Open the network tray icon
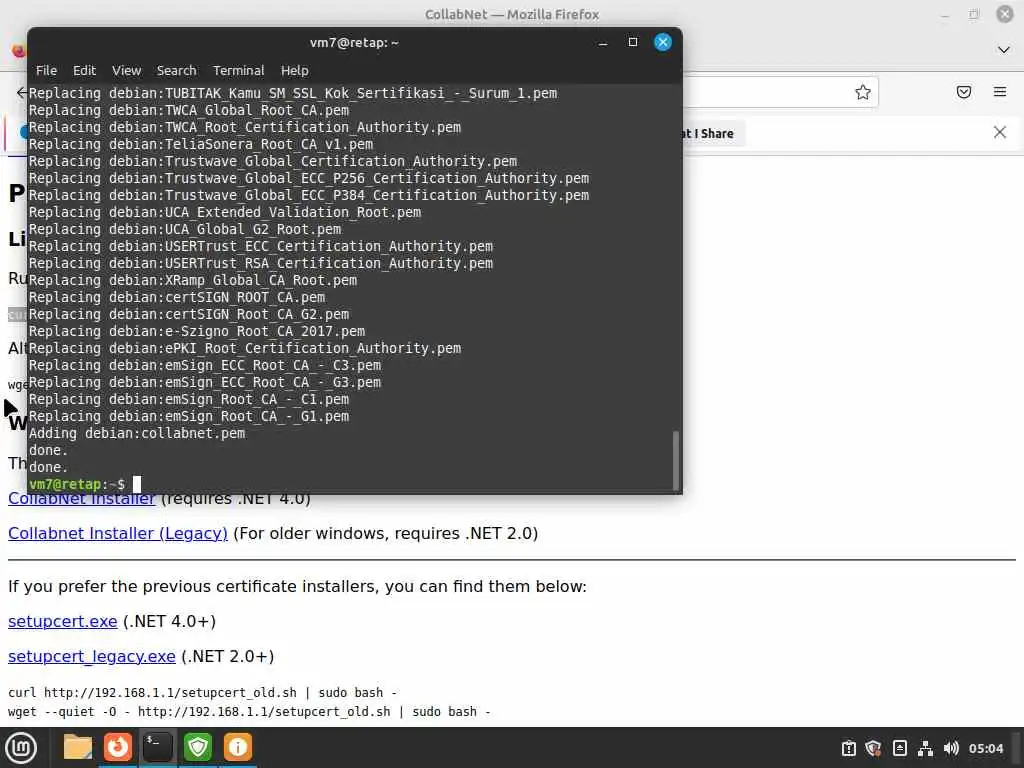Image resolution: width=1024 pixels, height=768 pixels. point(925,748)
